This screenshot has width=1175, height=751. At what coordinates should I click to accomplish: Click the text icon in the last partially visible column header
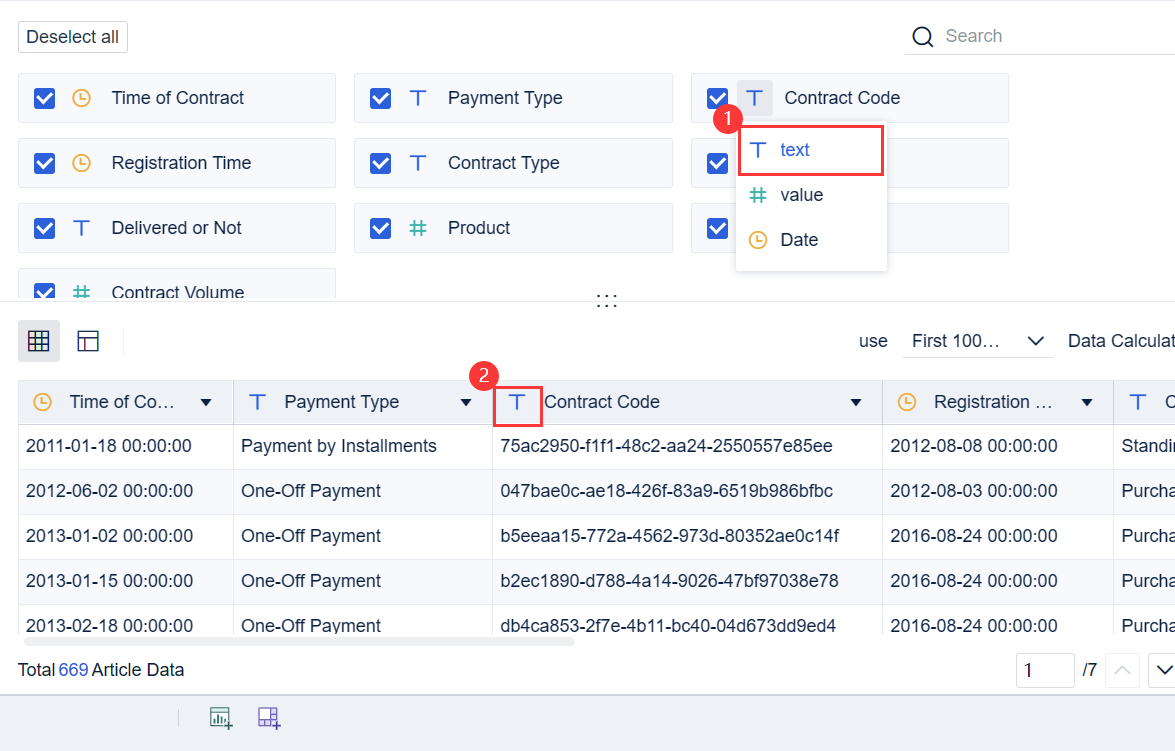(x=1138, y=402)
